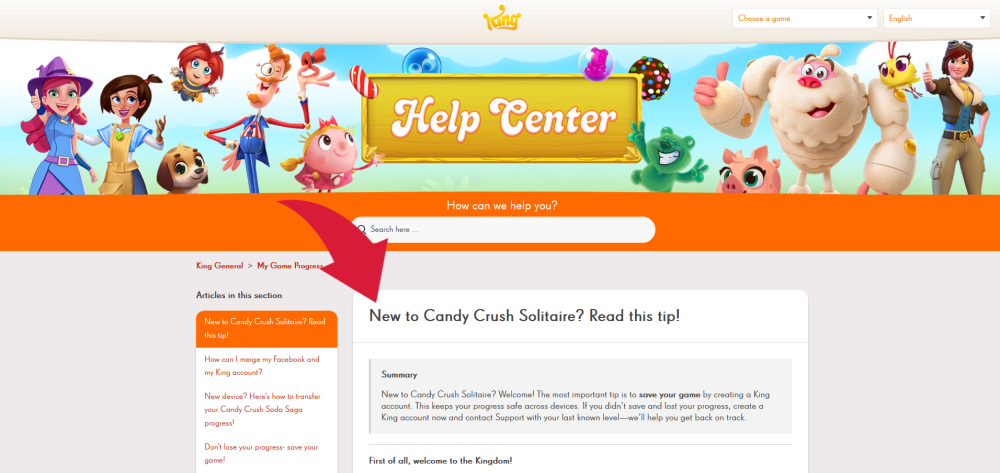Image resolution: width=1000 pixels, height=473 pixels.
Task: Click the striped candy next to sign
Action: [x=364, y=82]
